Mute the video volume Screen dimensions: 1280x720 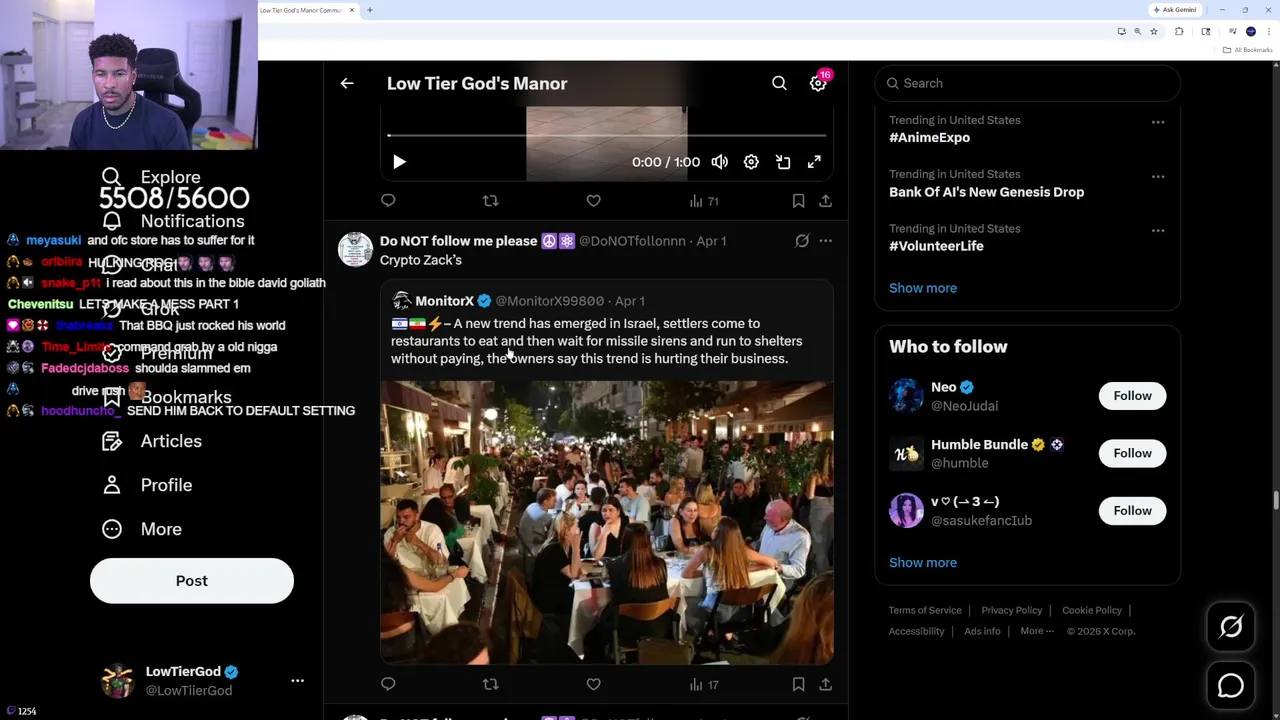tap(720, 162)
